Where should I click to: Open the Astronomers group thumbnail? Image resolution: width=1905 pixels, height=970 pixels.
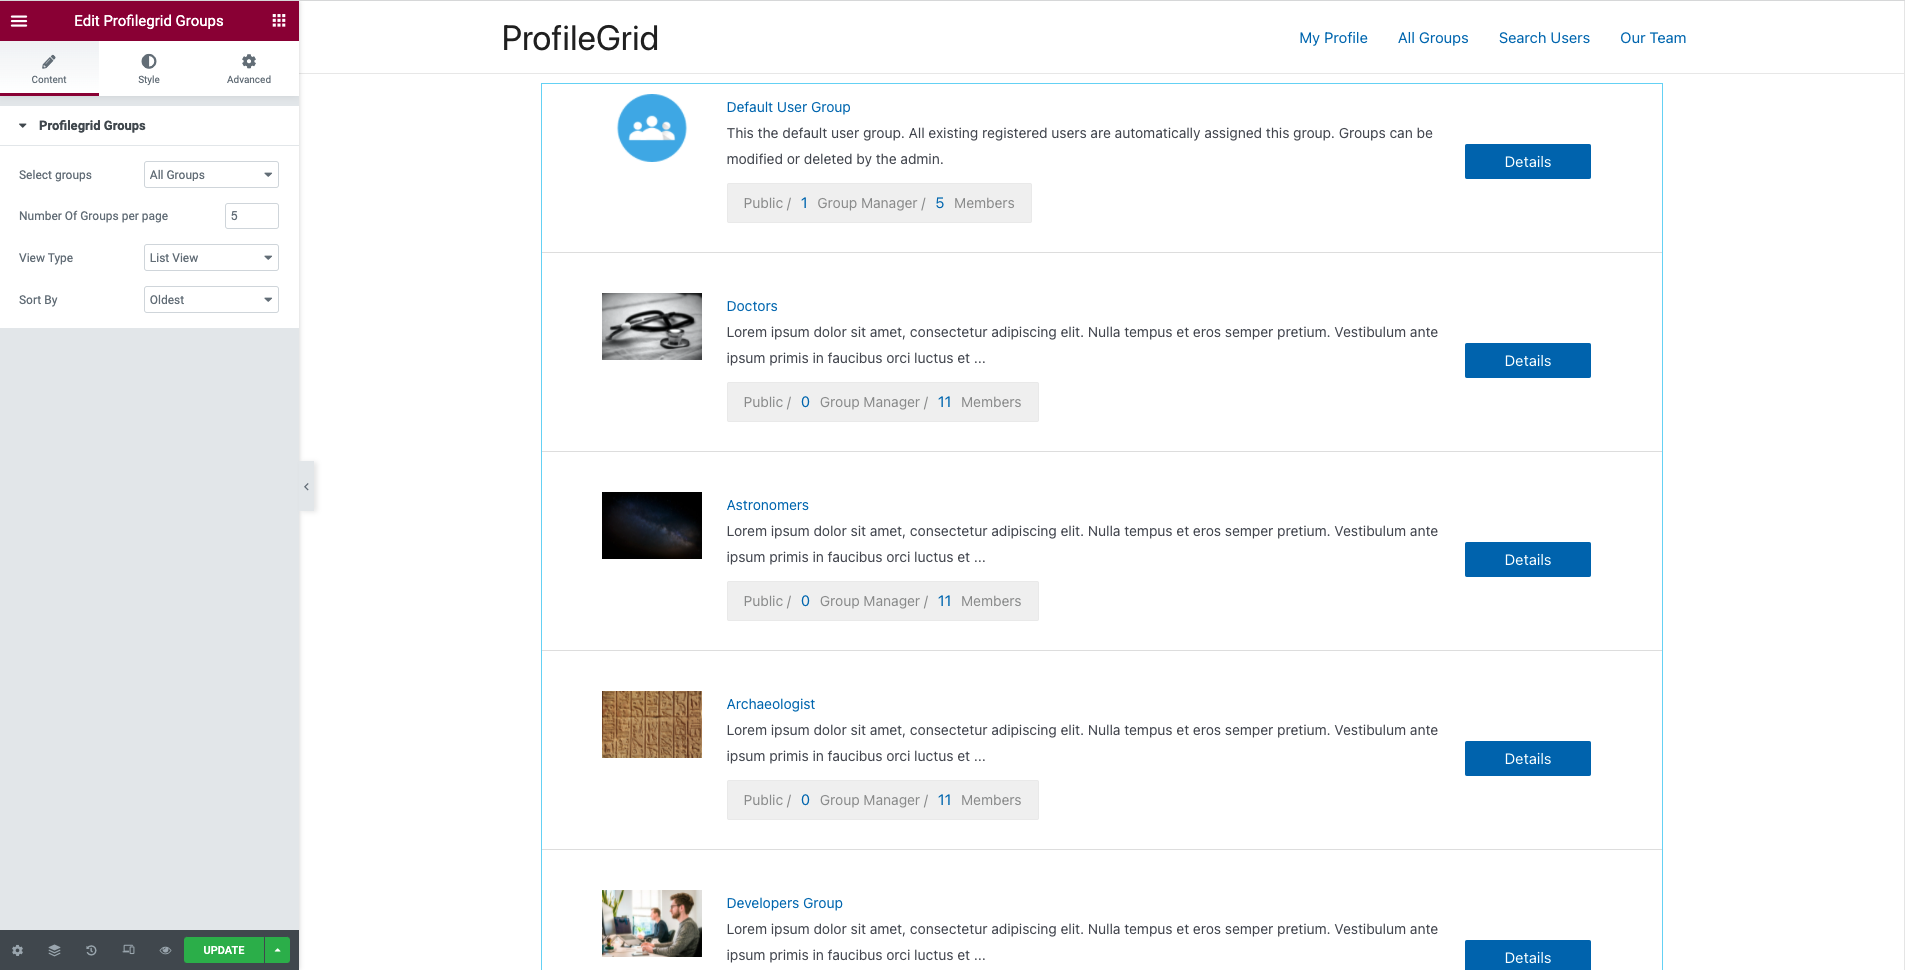(x=651, y=525)
